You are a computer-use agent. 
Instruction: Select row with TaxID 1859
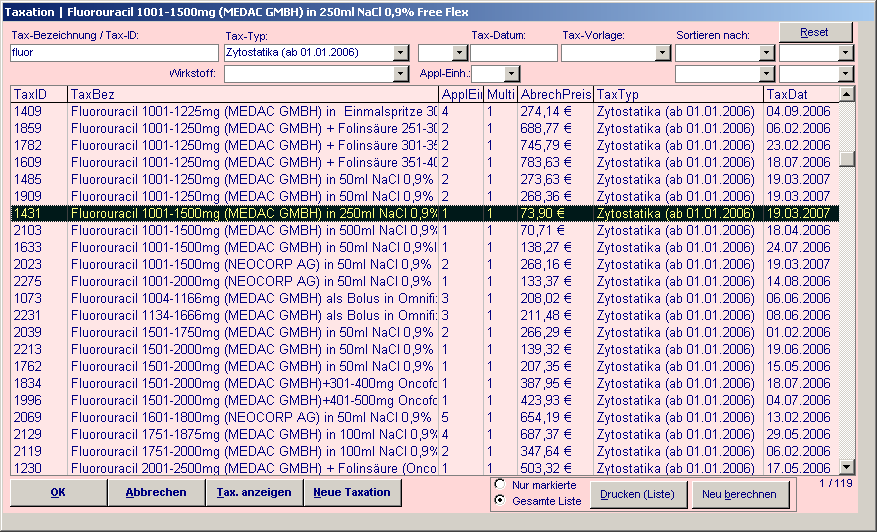tap(425, 128)
